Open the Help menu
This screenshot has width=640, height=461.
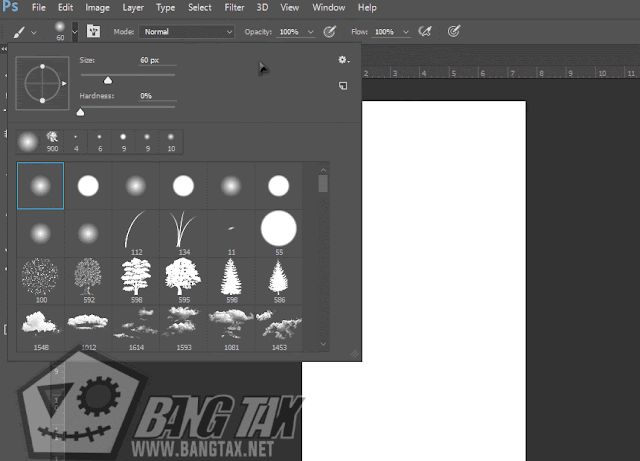(x=367, y=8)
